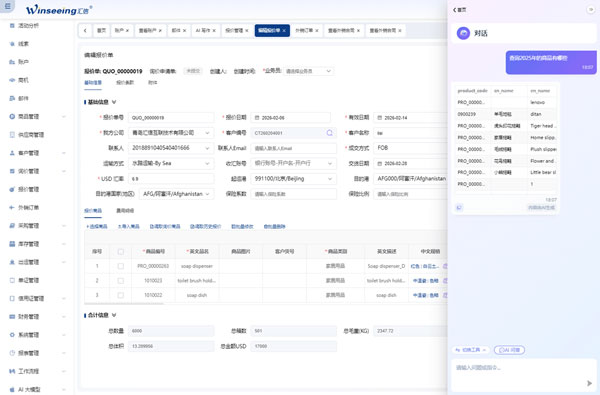The width and height of the screenshot is (600, 395).
Task: Open the 目的港国家 Afghanistan dropdown
Action: pos(176,194)
